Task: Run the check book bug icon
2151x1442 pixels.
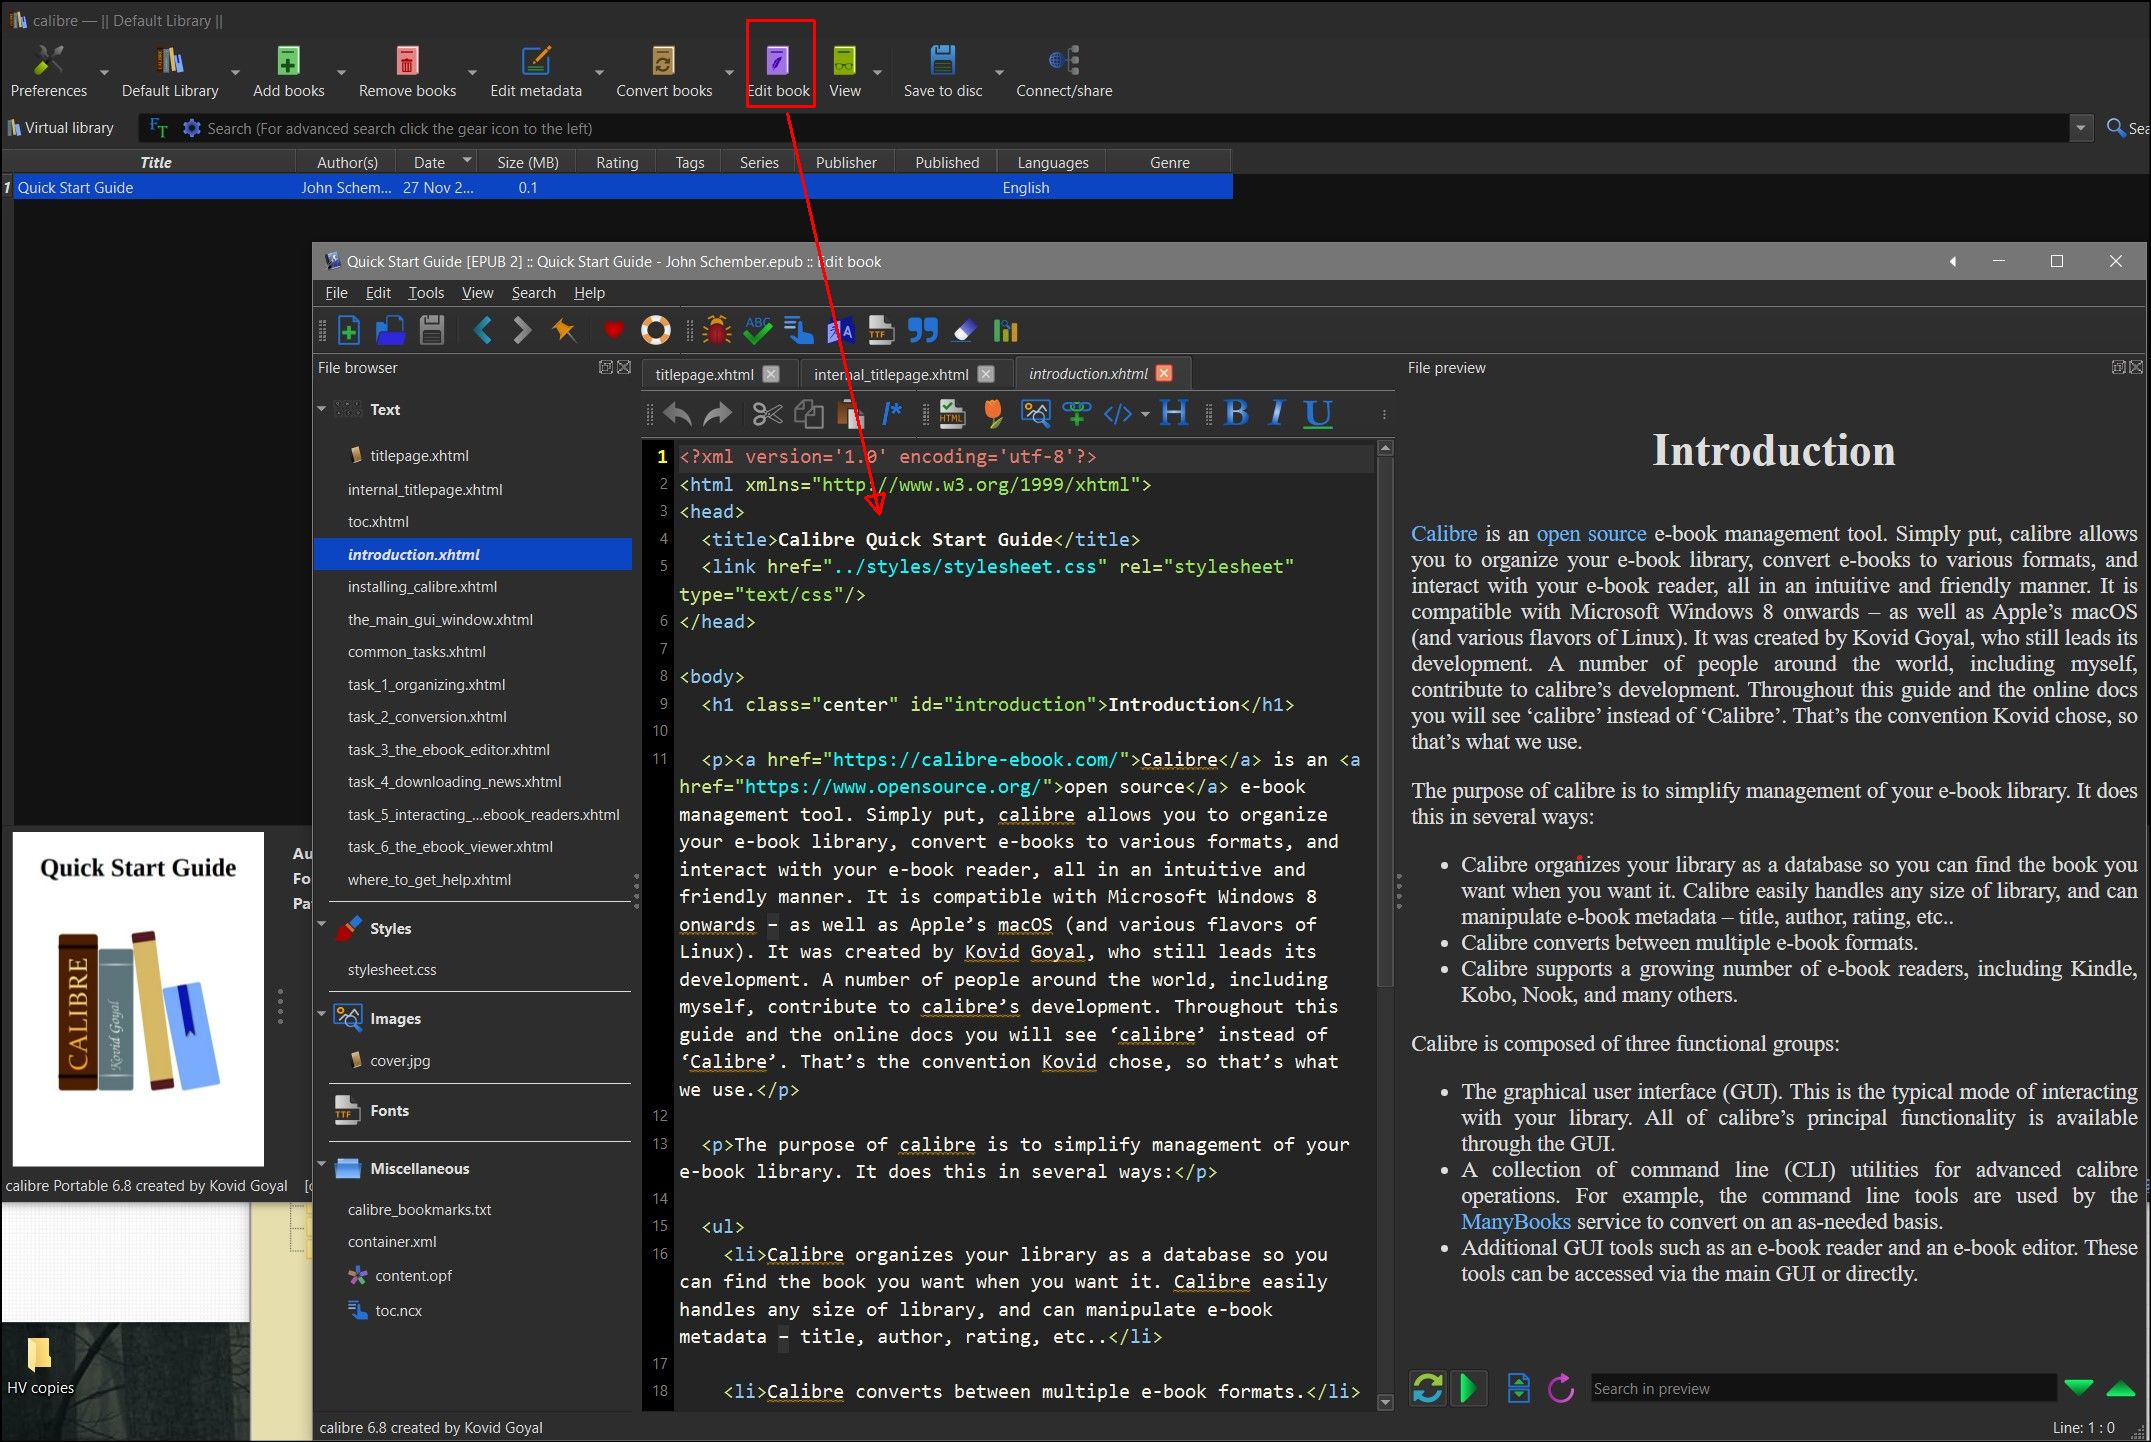Action: coord(716,331)
